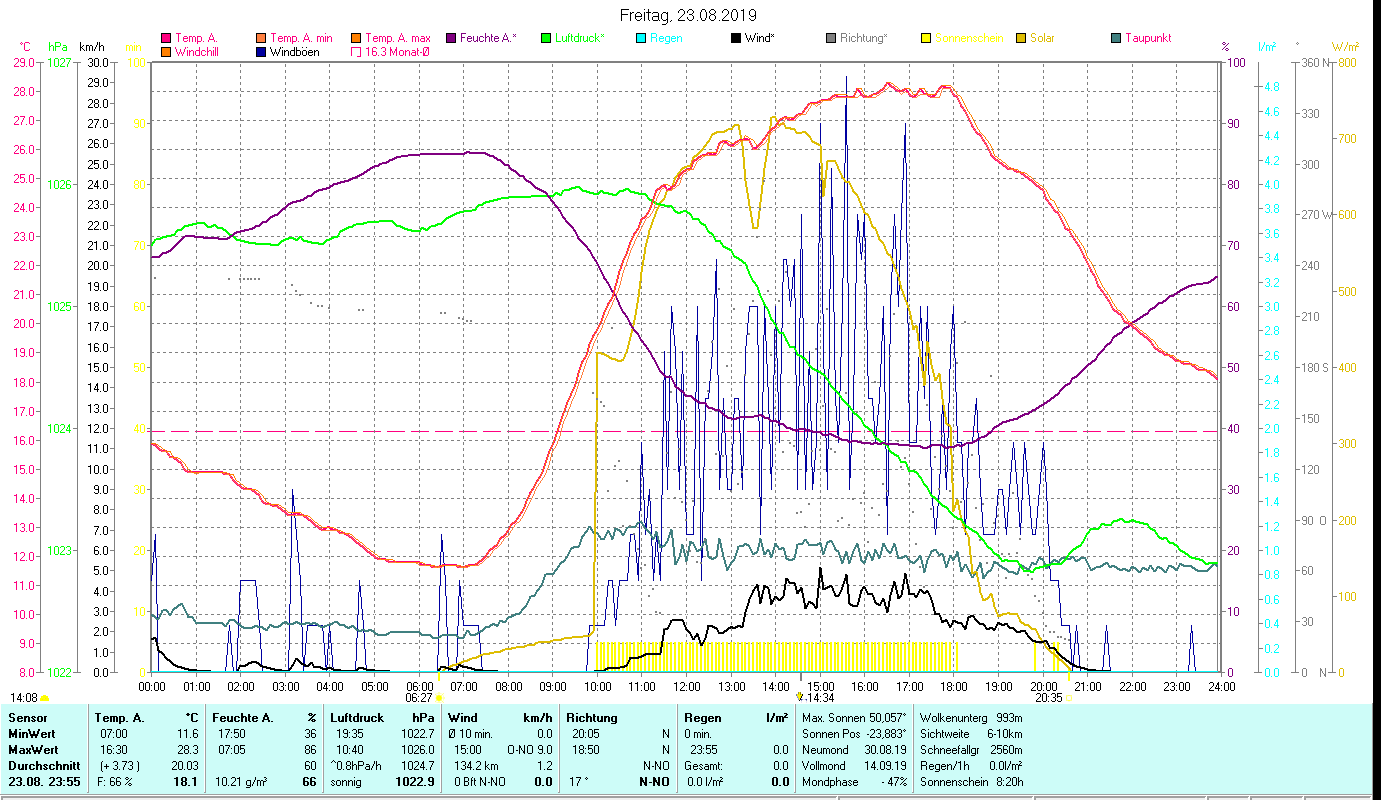Screen dimensions: 1381x800
Task: Click the Temp. A. min legend label
Action: click(x=301, y=38)
